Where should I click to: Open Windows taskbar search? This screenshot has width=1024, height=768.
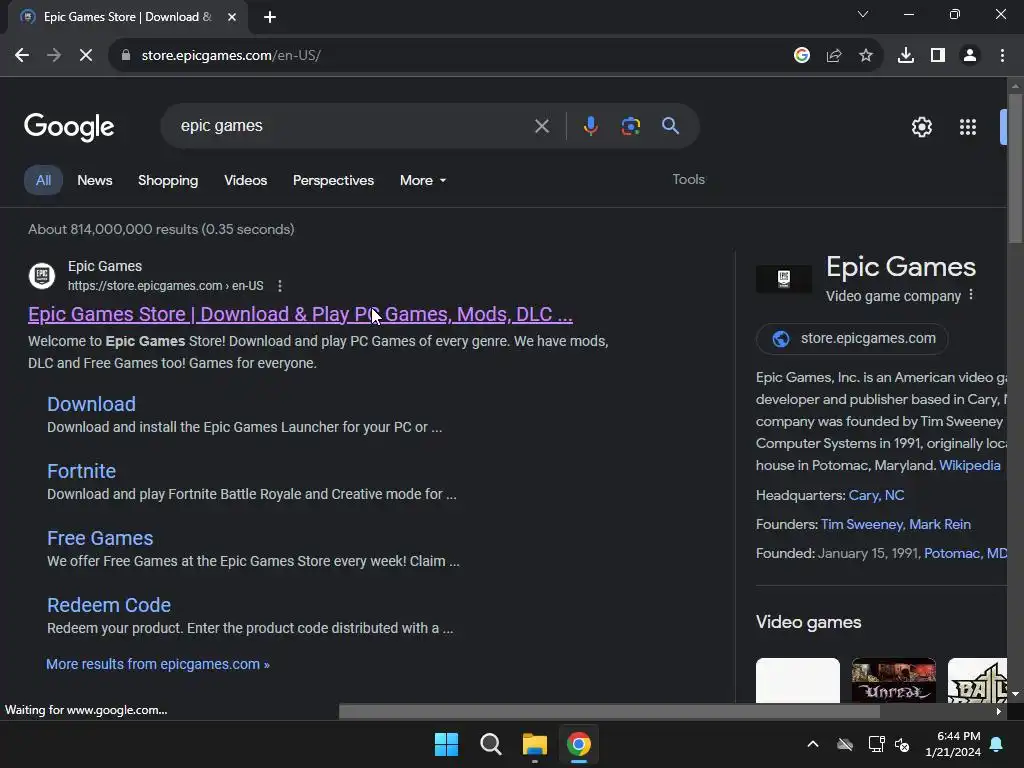(x=490, y=744)
